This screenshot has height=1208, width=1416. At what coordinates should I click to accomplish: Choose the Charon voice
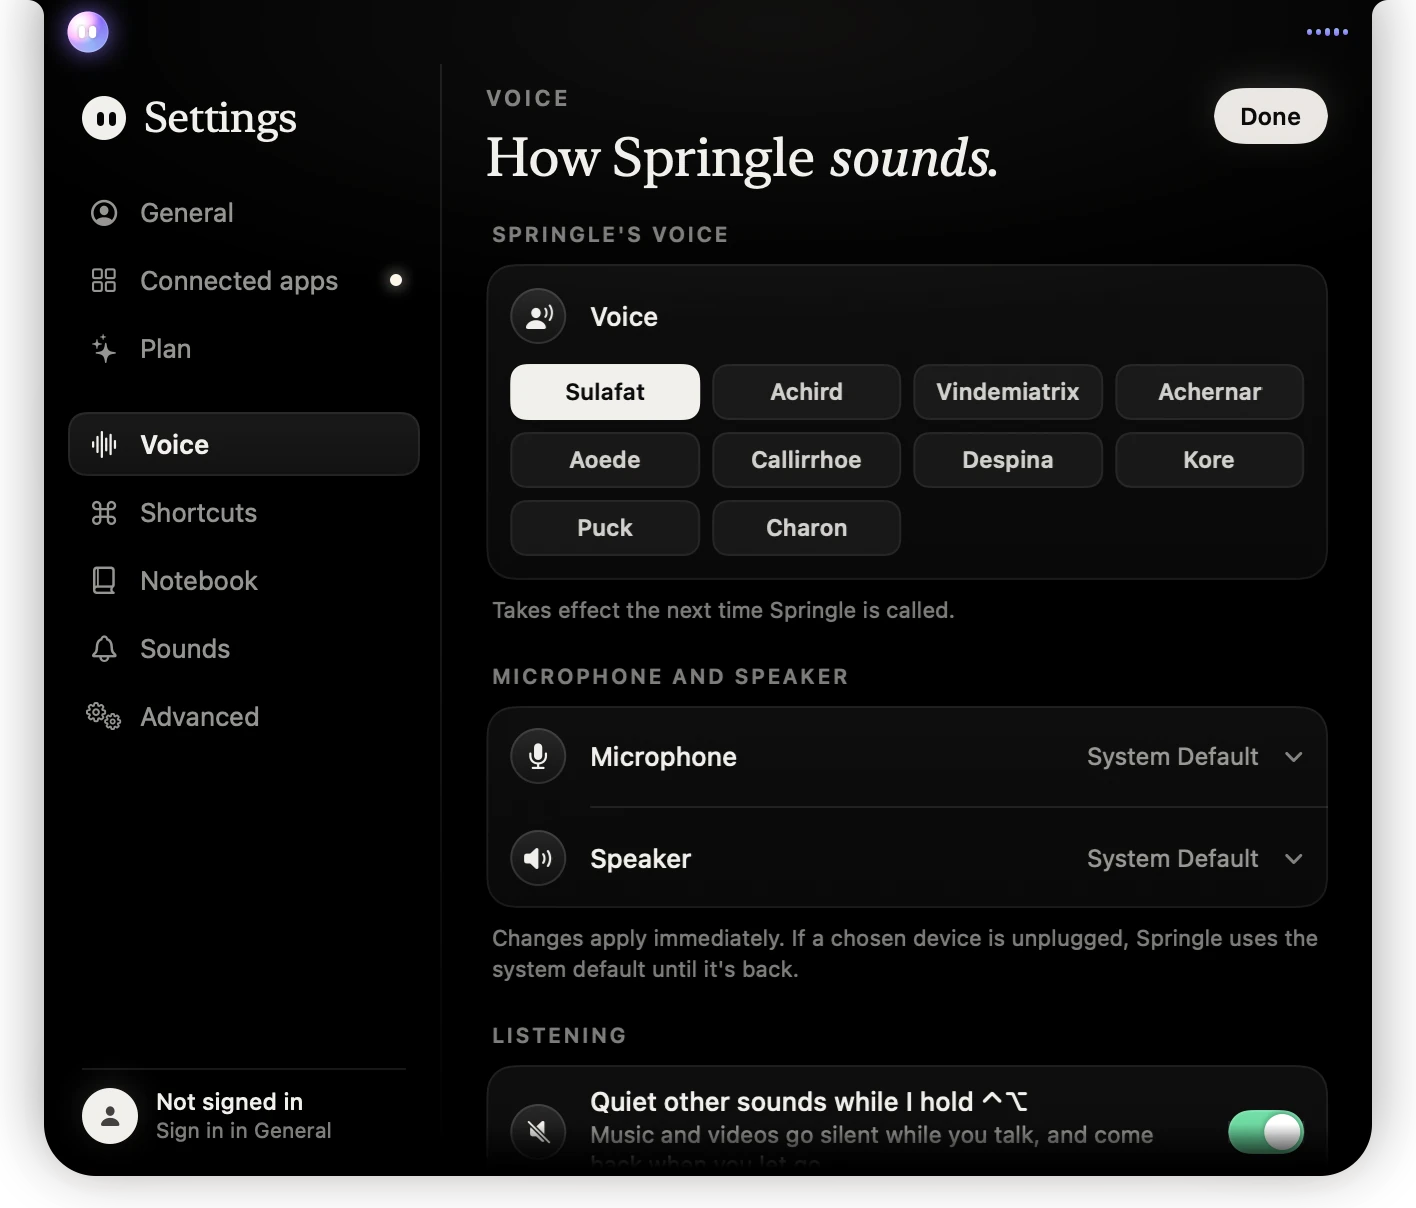click(806, 528)
